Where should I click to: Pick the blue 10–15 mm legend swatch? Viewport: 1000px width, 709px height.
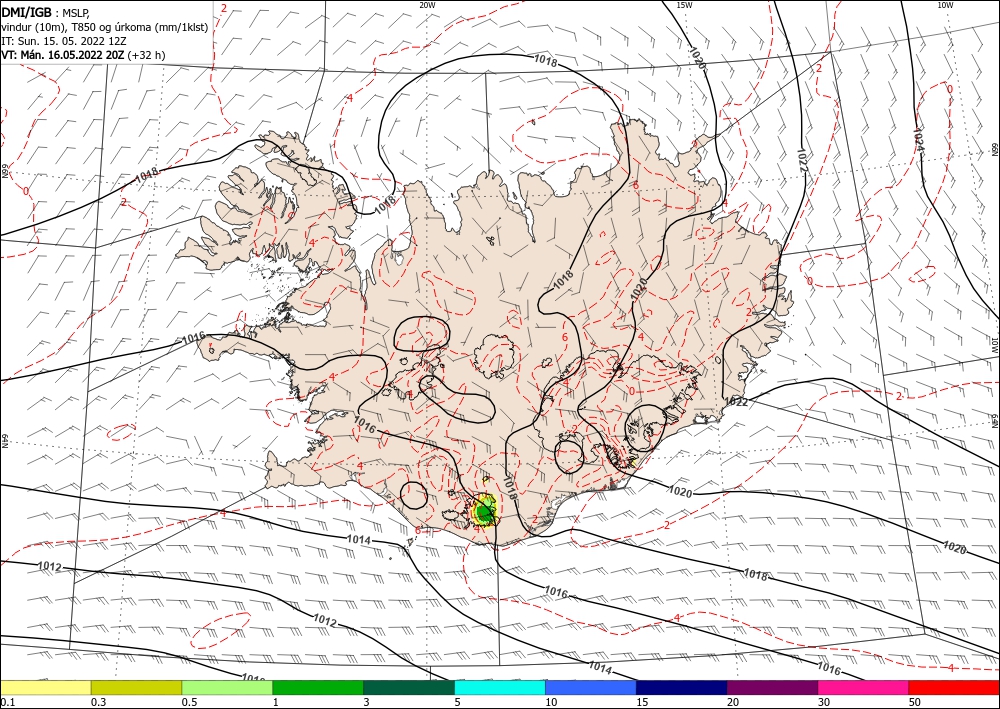click(591, 687)
